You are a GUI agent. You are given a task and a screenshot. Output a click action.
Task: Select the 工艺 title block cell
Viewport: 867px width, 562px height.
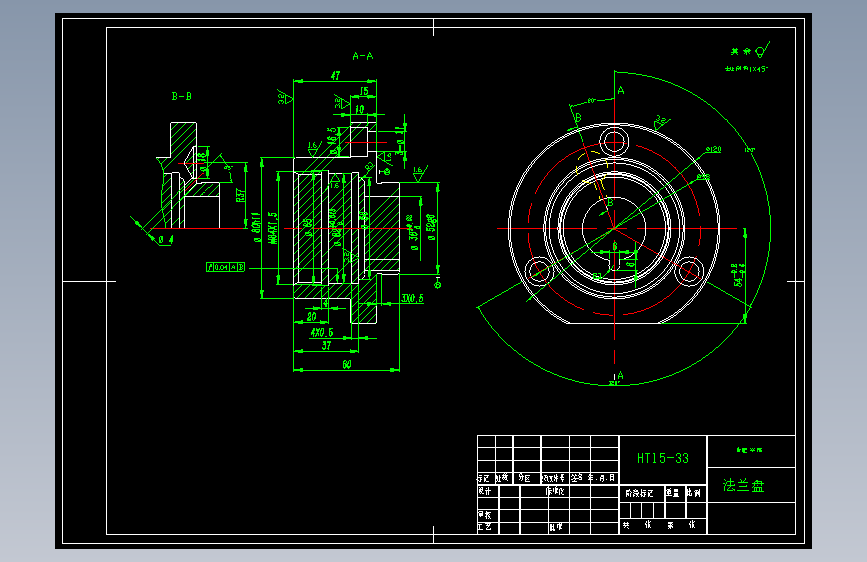(x=484, y=527)
